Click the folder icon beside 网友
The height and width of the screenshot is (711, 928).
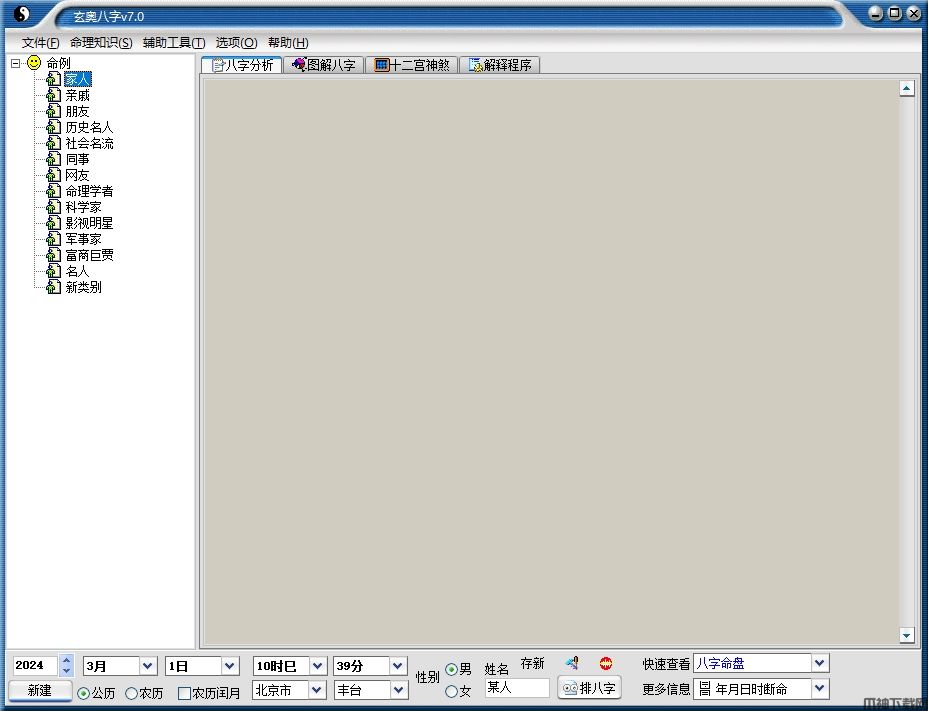(53, 175)
